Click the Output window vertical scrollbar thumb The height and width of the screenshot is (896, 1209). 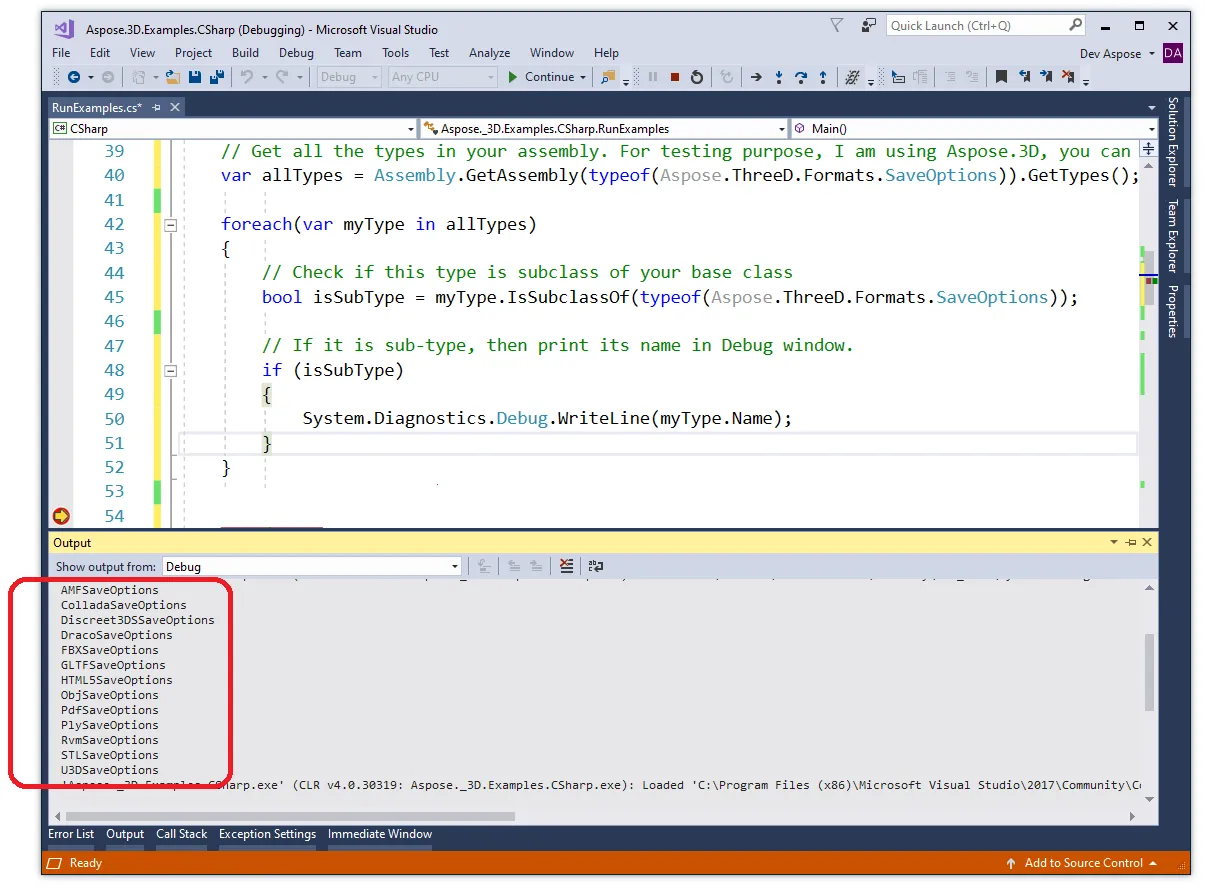coord(1148,672)
